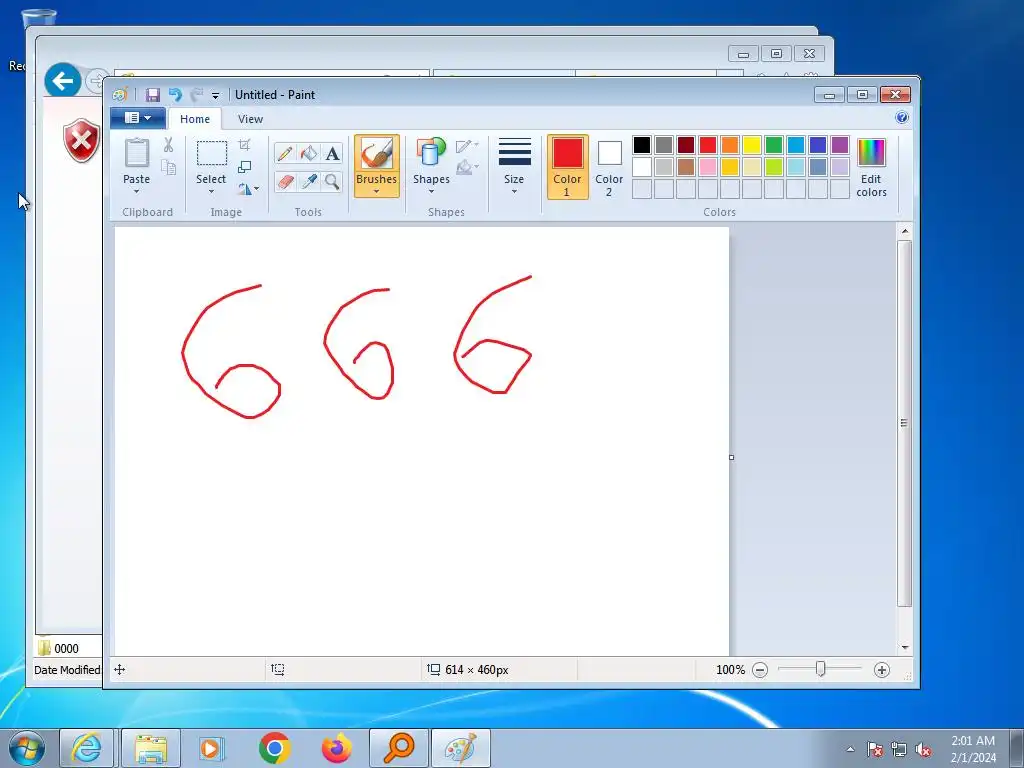Click the Copy icon in Clipboard group

click(168, 167)
